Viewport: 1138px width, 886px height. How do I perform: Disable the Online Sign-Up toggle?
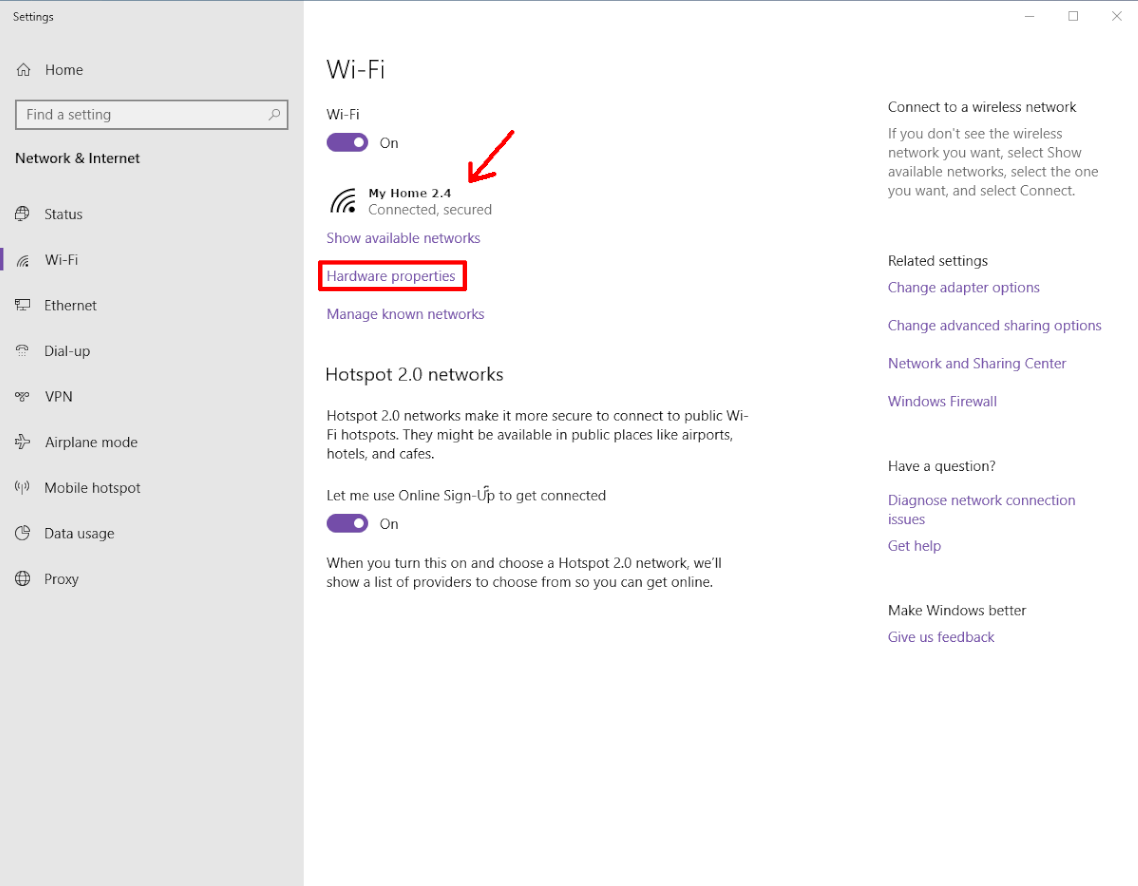point(347,524)
